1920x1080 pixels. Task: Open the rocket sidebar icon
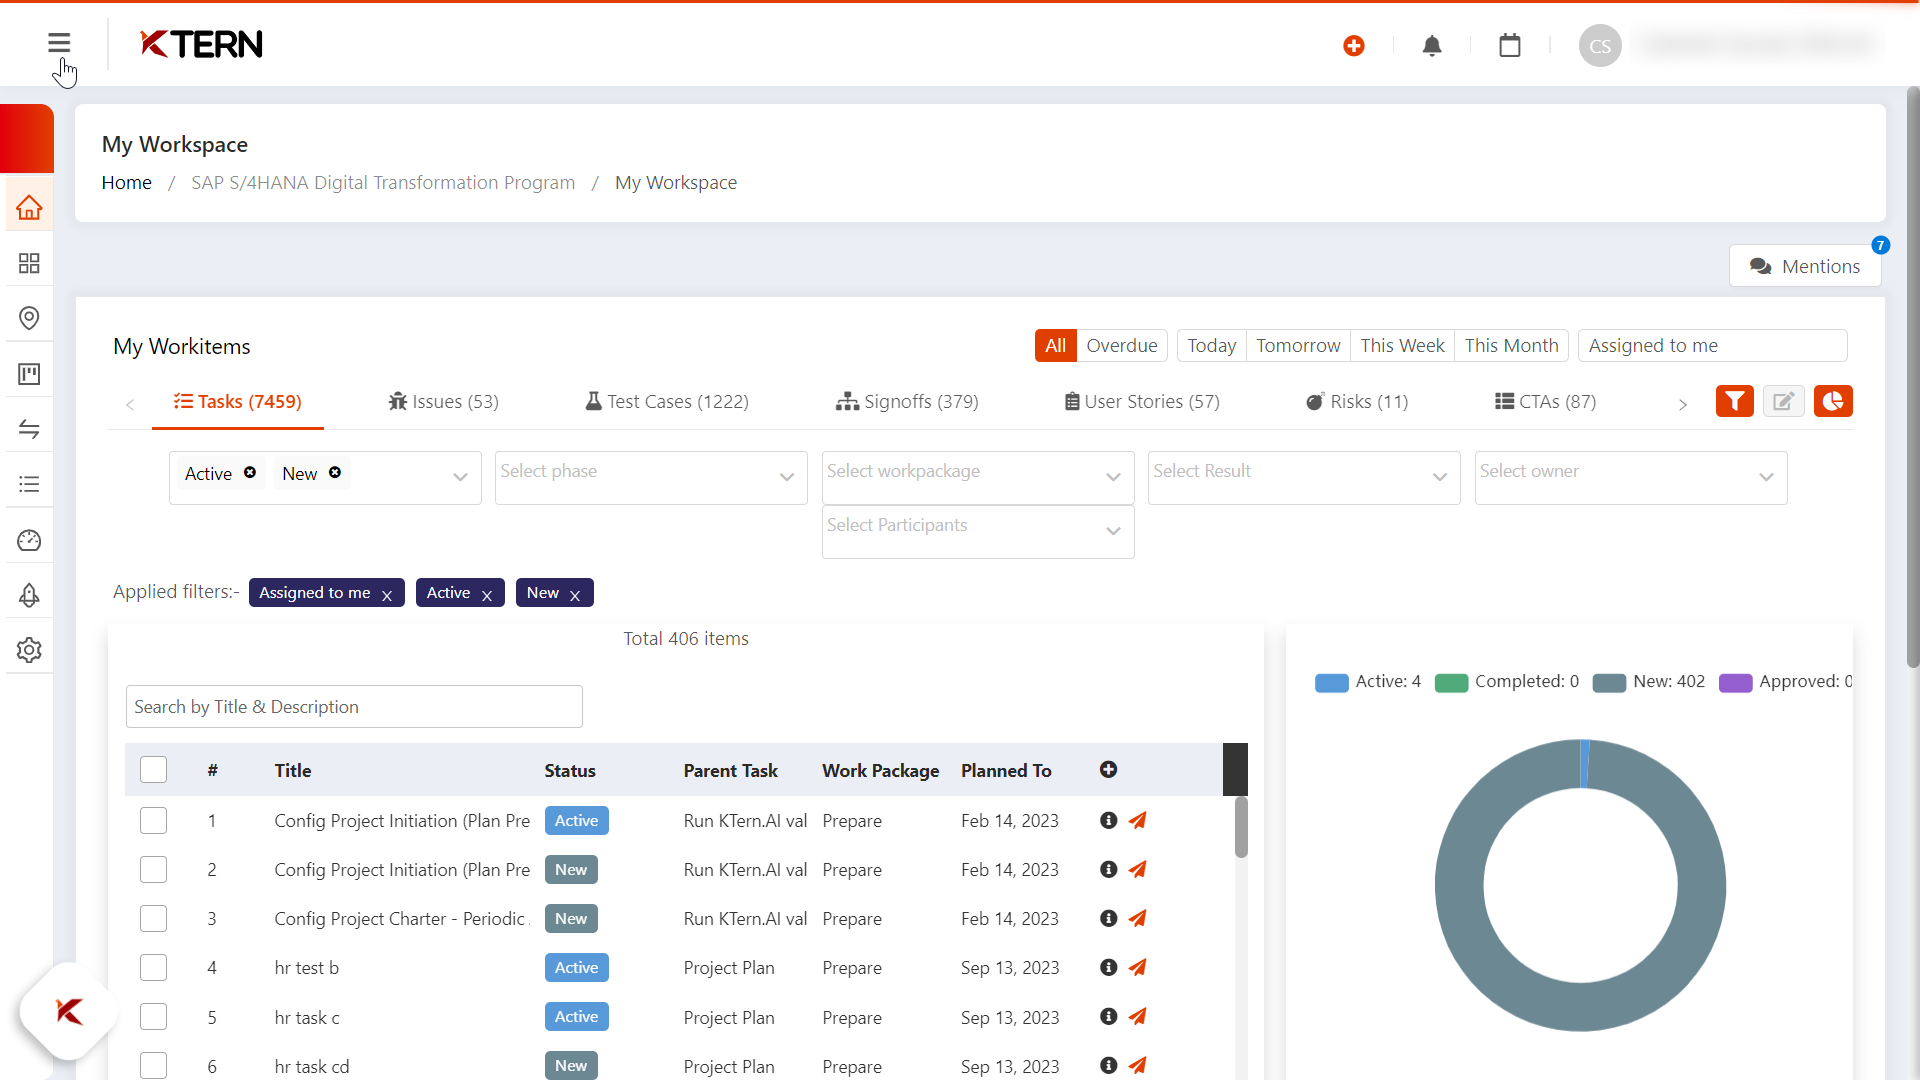[29, 595]
